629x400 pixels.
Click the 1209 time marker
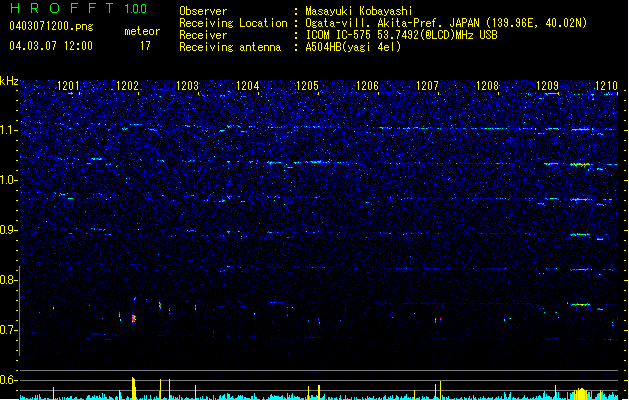click(x=548, y=85)
